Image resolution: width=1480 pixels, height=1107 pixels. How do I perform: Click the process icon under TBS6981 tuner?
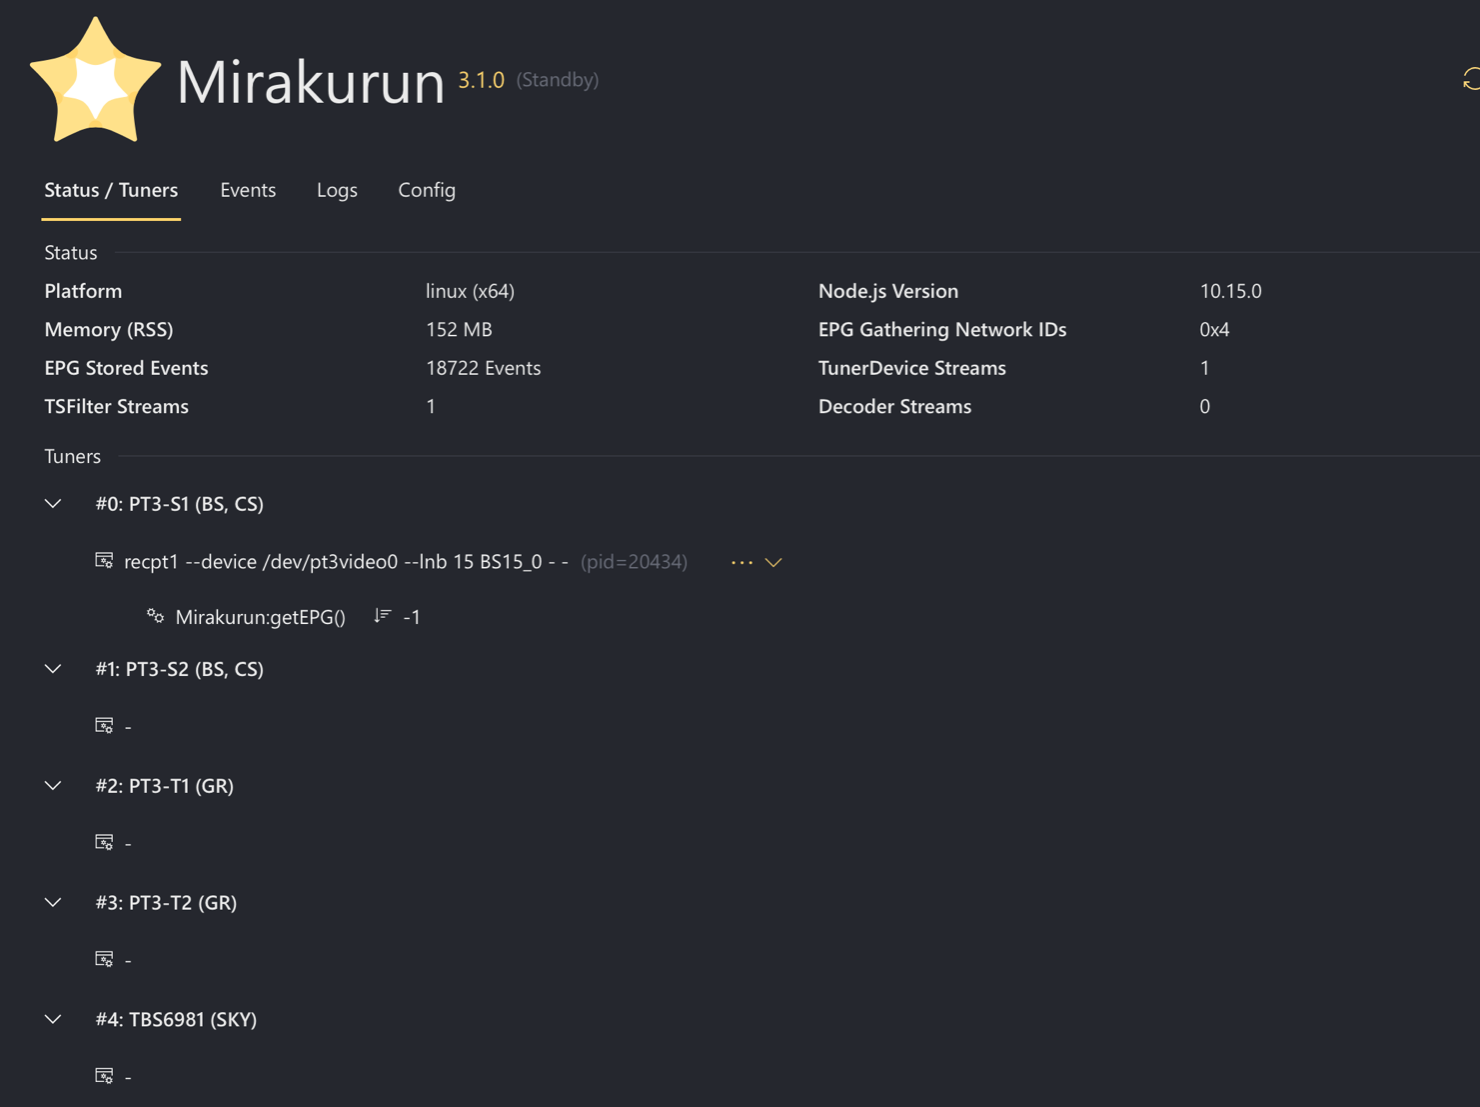click(104, 1076)
